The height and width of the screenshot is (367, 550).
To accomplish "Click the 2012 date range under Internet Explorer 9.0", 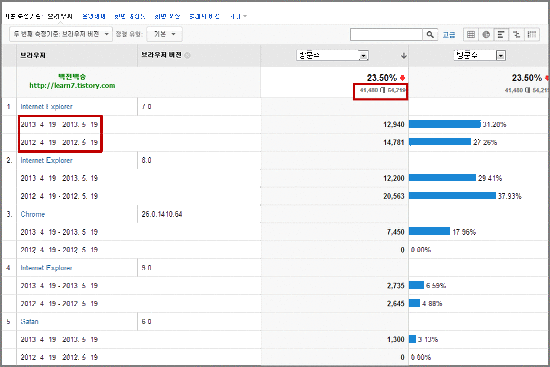I will [x=59, y=303].
